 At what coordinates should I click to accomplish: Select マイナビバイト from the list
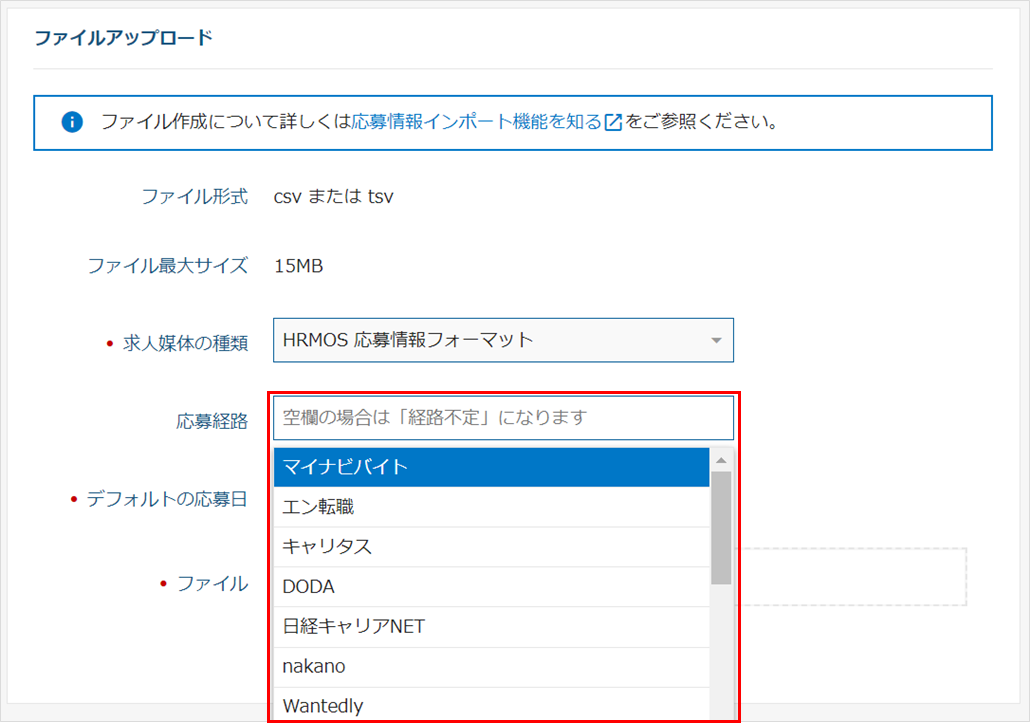tap(491, 467)
